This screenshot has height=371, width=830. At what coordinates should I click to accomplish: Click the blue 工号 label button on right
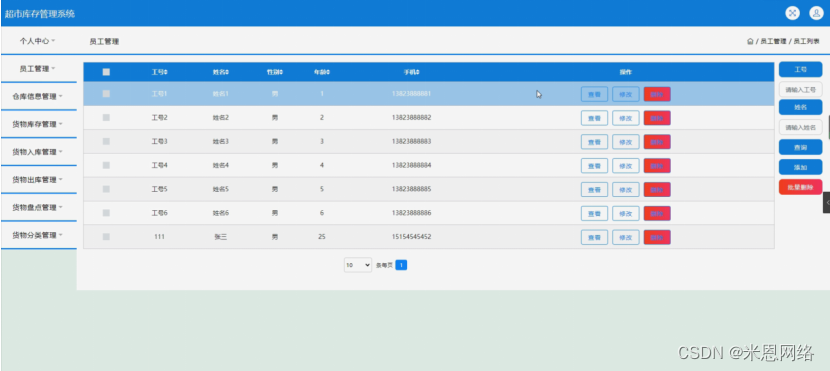800,69
